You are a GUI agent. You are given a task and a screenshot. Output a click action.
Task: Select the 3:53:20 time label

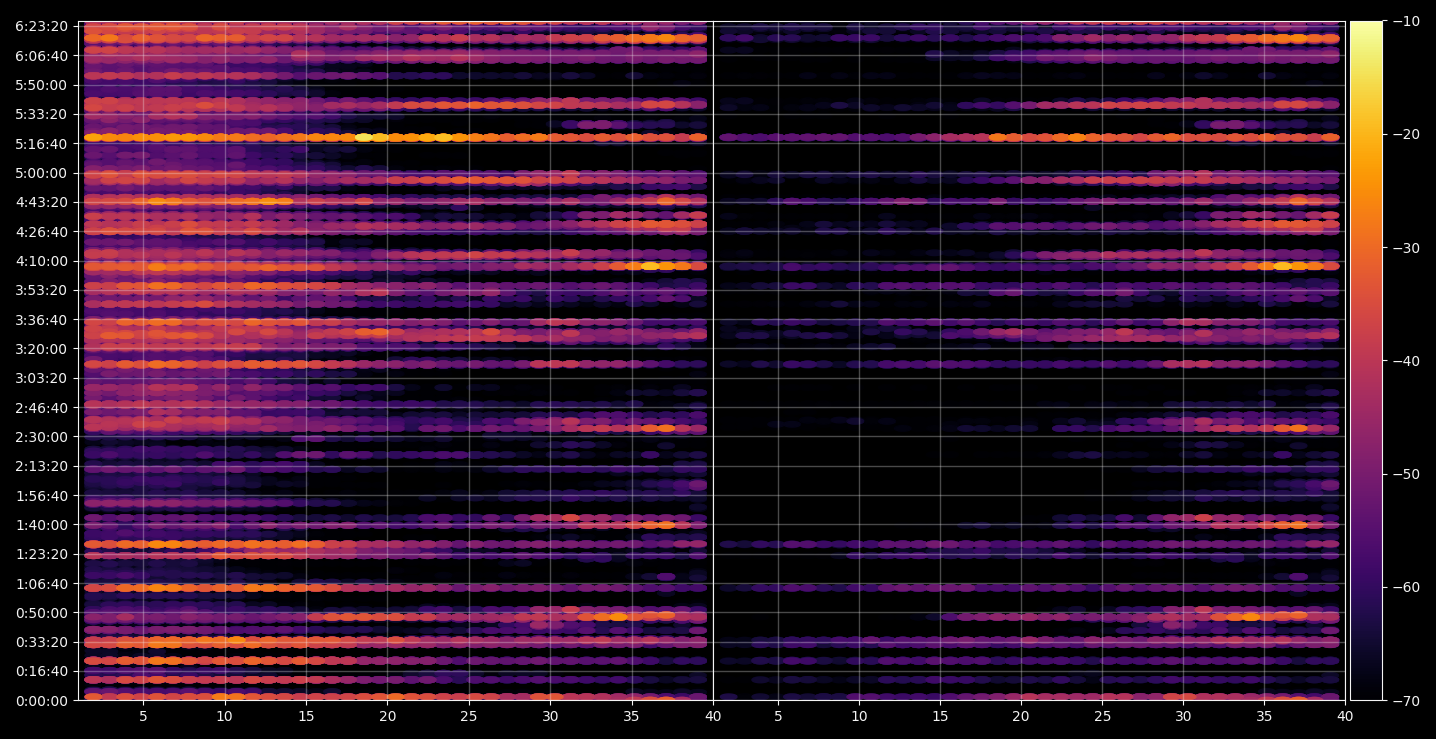41,290
